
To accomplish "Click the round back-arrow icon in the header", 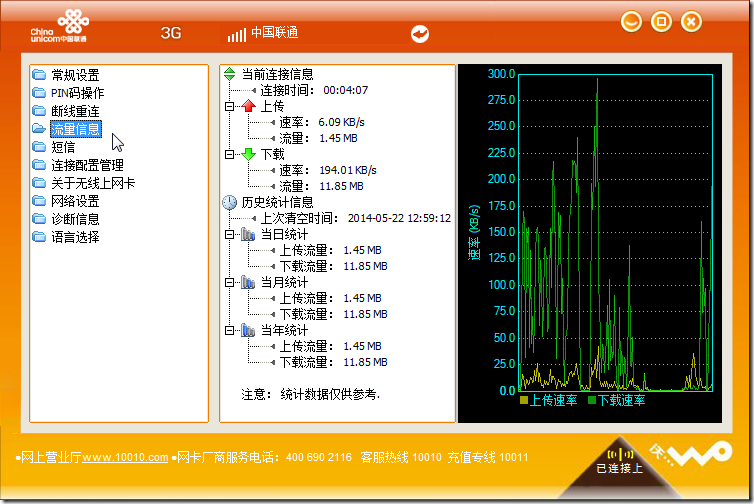I will (420, 34).
